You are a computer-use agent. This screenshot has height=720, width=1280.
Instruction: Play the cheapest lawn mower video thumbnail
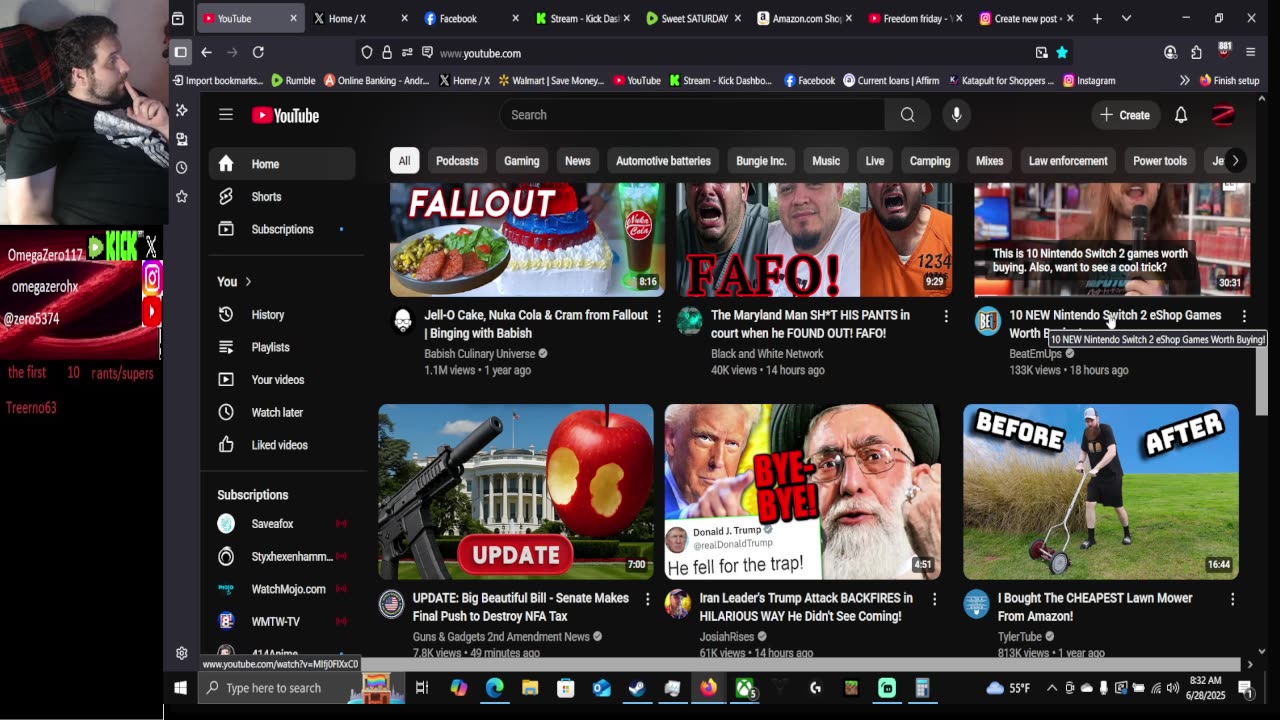[x=1101, y=492]
